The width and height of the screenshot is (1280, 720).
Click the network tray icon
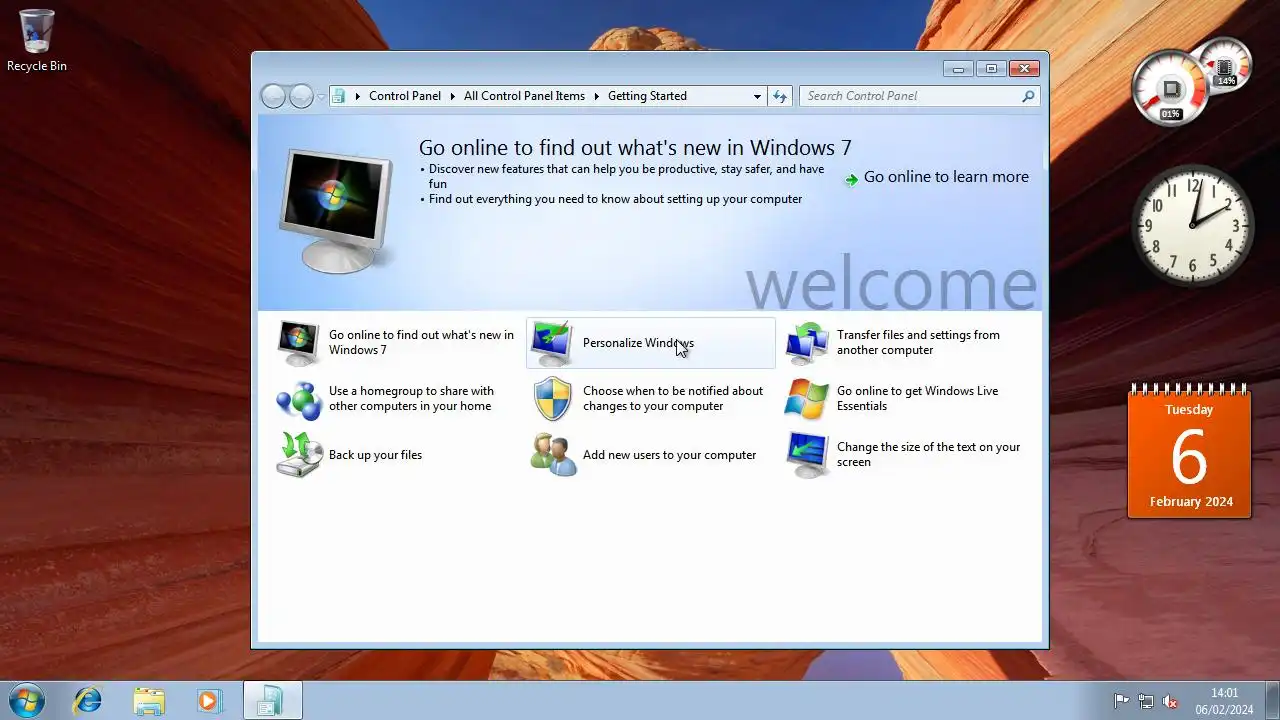point(1146,702)
